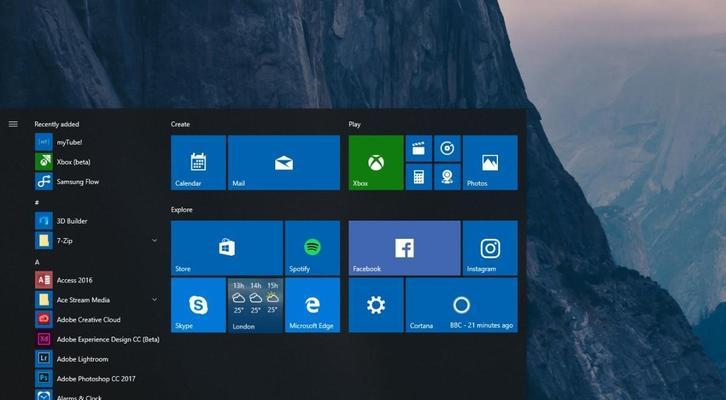The width and height of the screenshot is (726, 400).
Task: Open the Instagram tile
Action: 490,248
